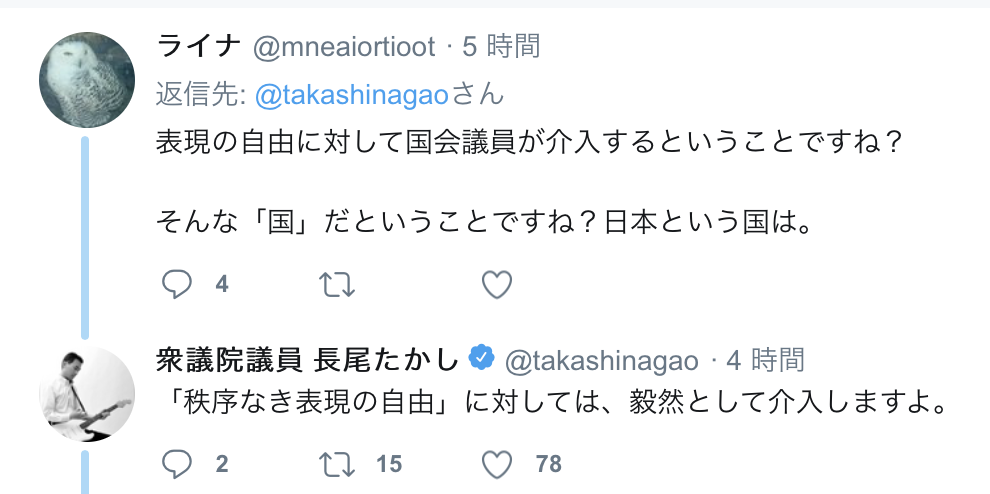Click the blue verified badge icon
This screenshot has width=990, height=494.
(x=482, y=359)
